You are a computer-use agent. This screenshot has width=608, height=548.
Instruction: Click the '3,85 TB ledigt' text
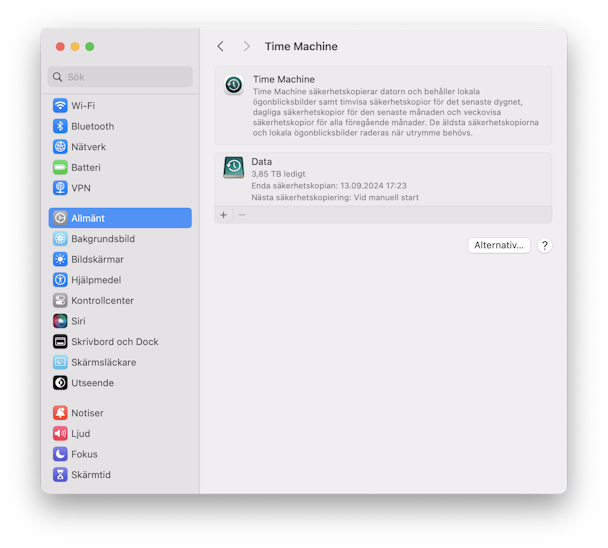278,174
